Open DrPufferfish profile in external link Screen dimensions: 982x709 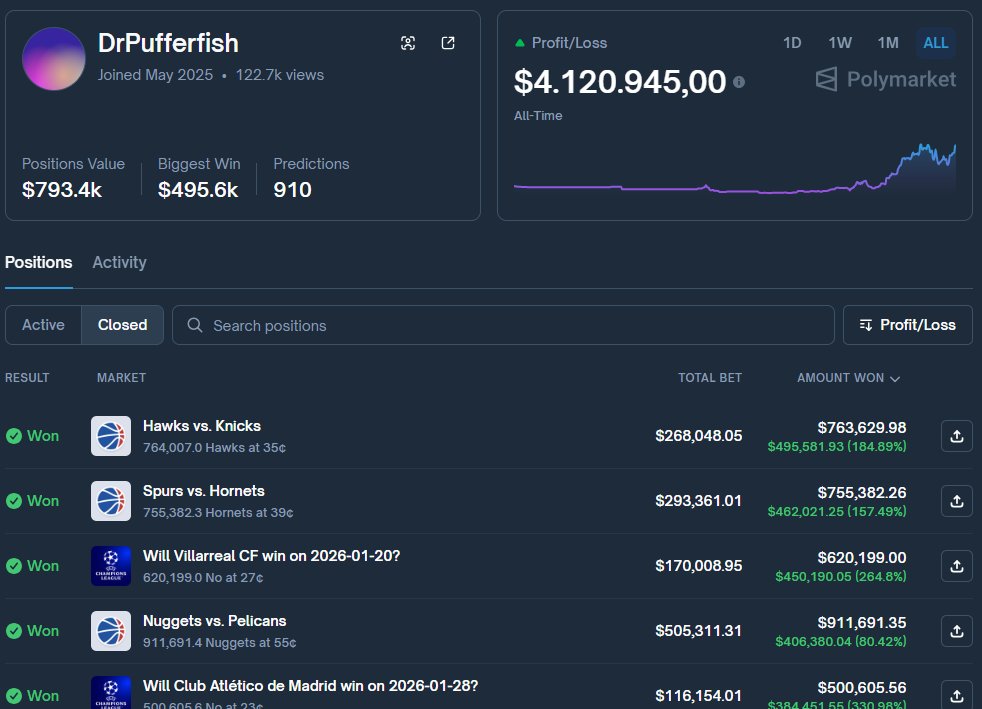click(x=448, y=43)
